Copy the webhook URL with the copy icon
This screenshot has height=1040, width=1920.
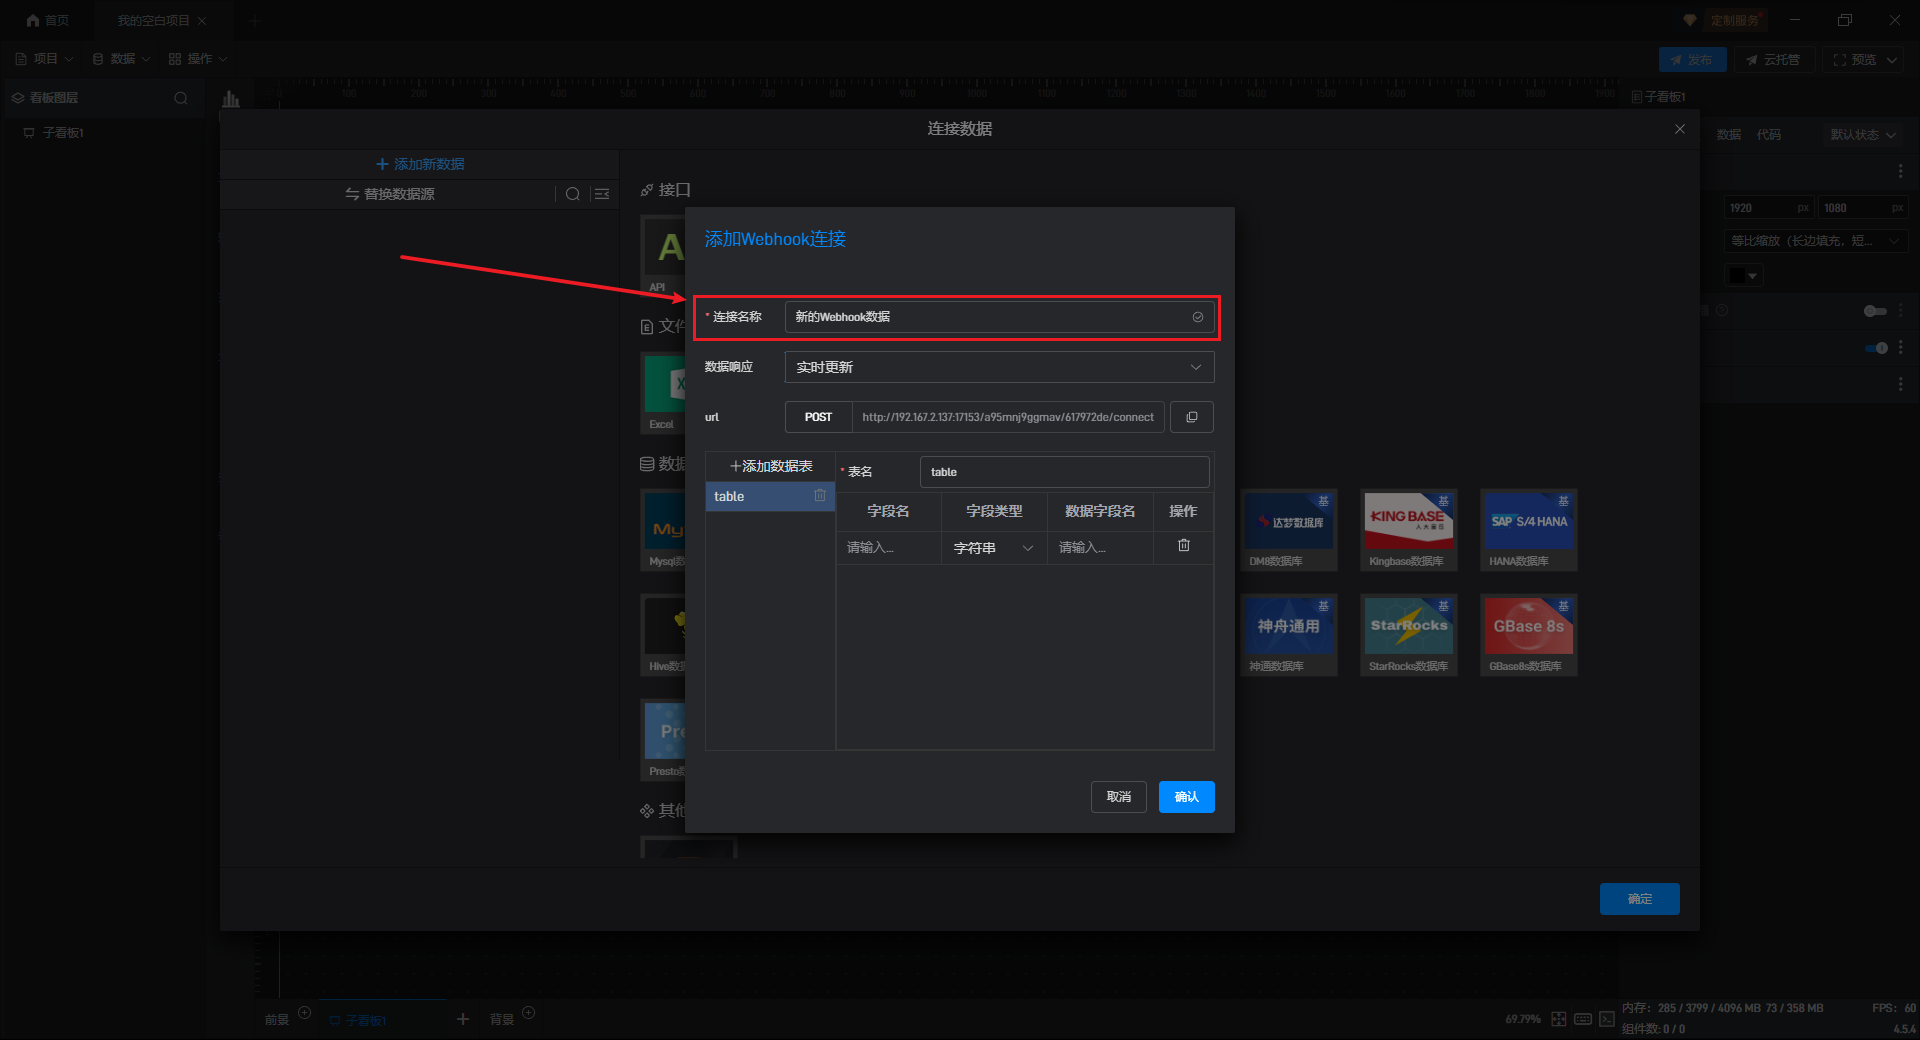tap(1191, 417)
